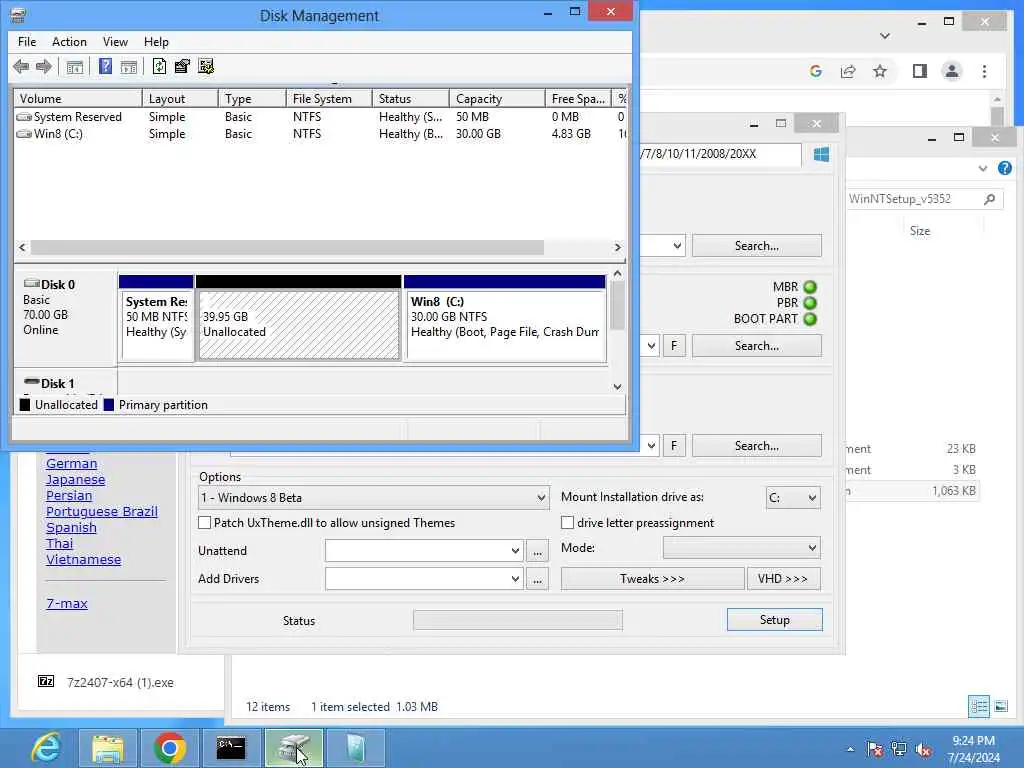Click the VHD >>> button
The height and width of the screenshot is (768, 1024).
click(784, 579)
